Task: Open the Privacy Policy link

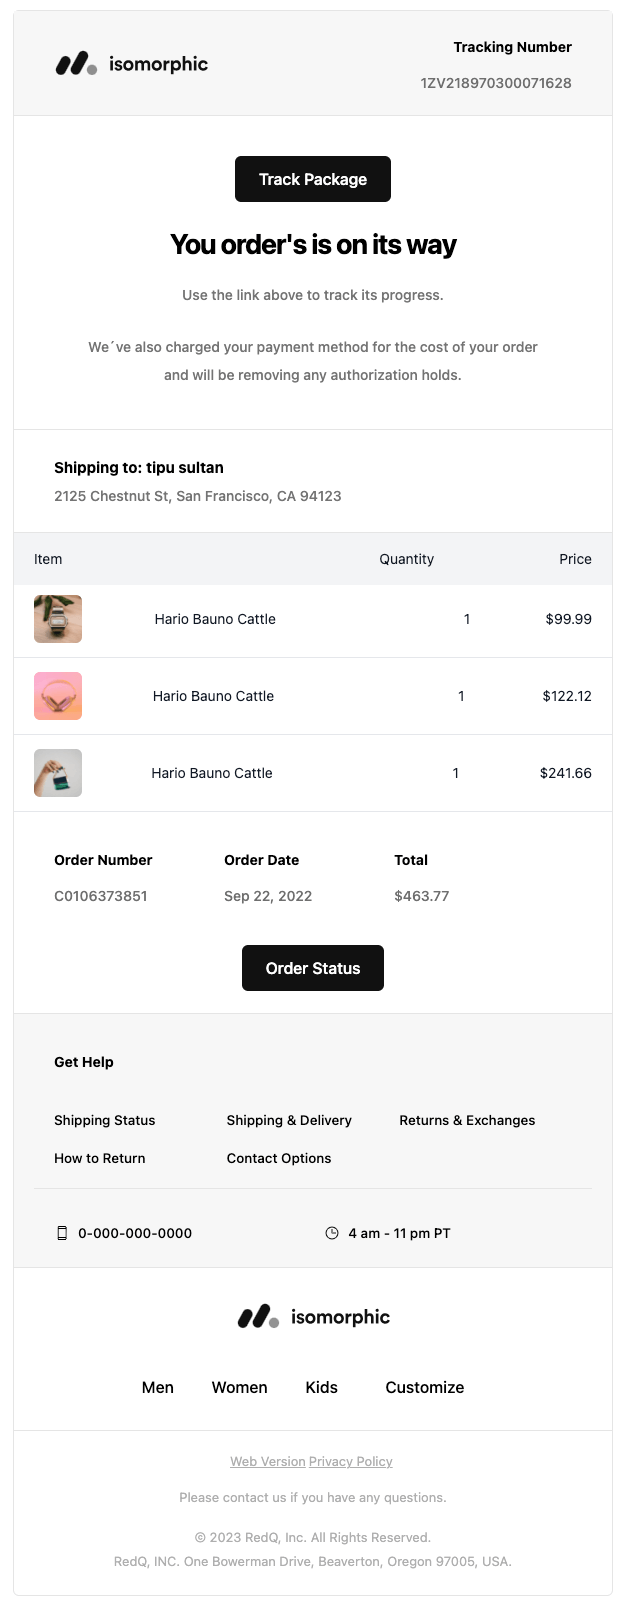Action: [350, 1461]
